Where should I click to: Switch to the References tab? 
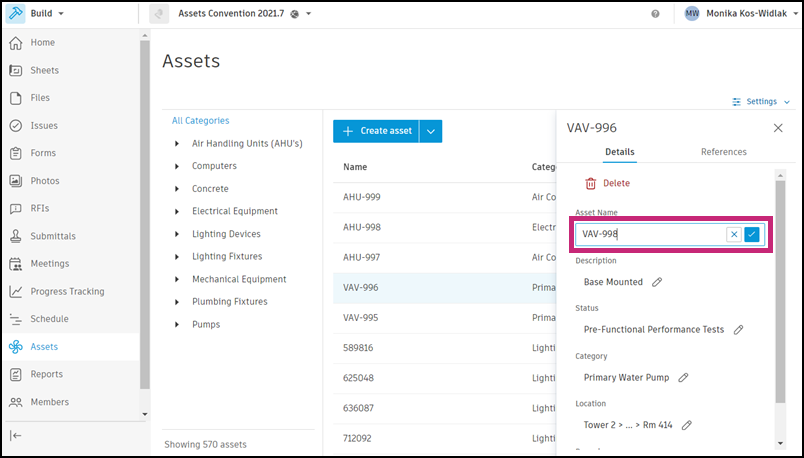pos(723,152)
